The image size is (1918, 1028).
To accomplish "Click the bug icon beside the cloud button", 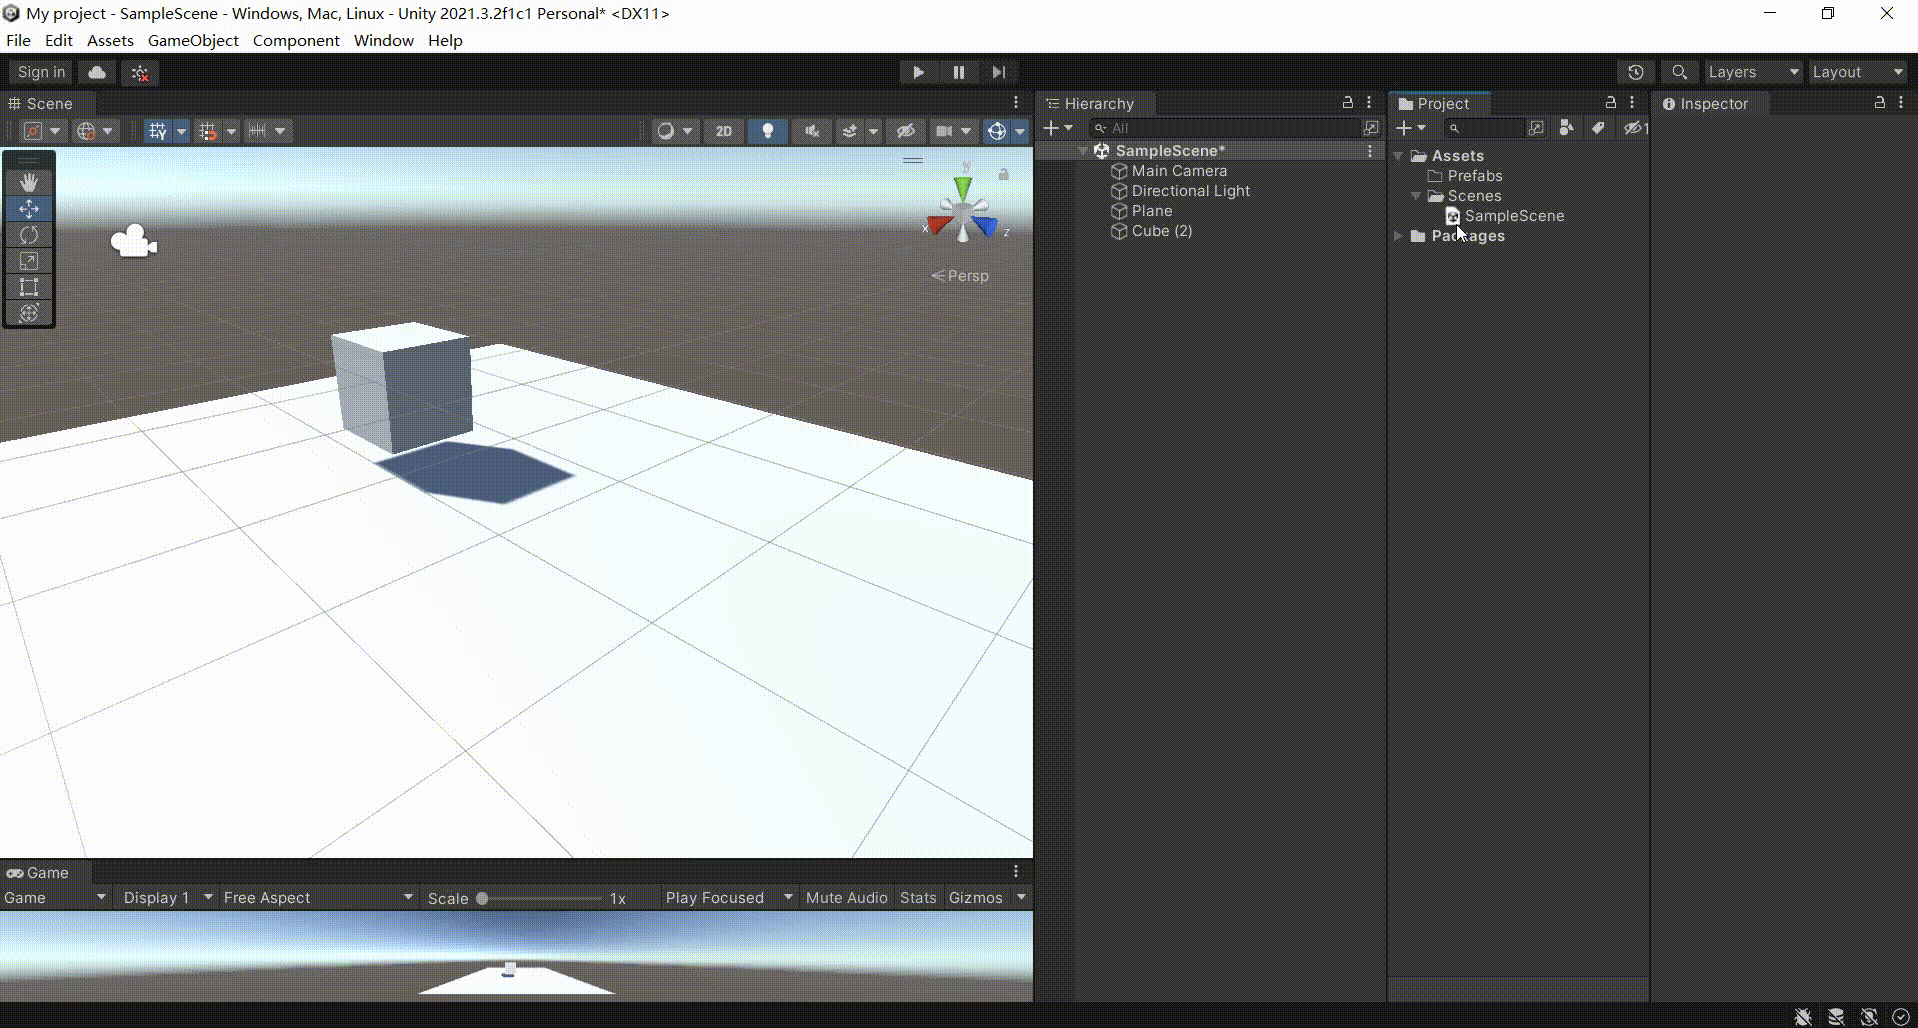I will click(140, 72).
